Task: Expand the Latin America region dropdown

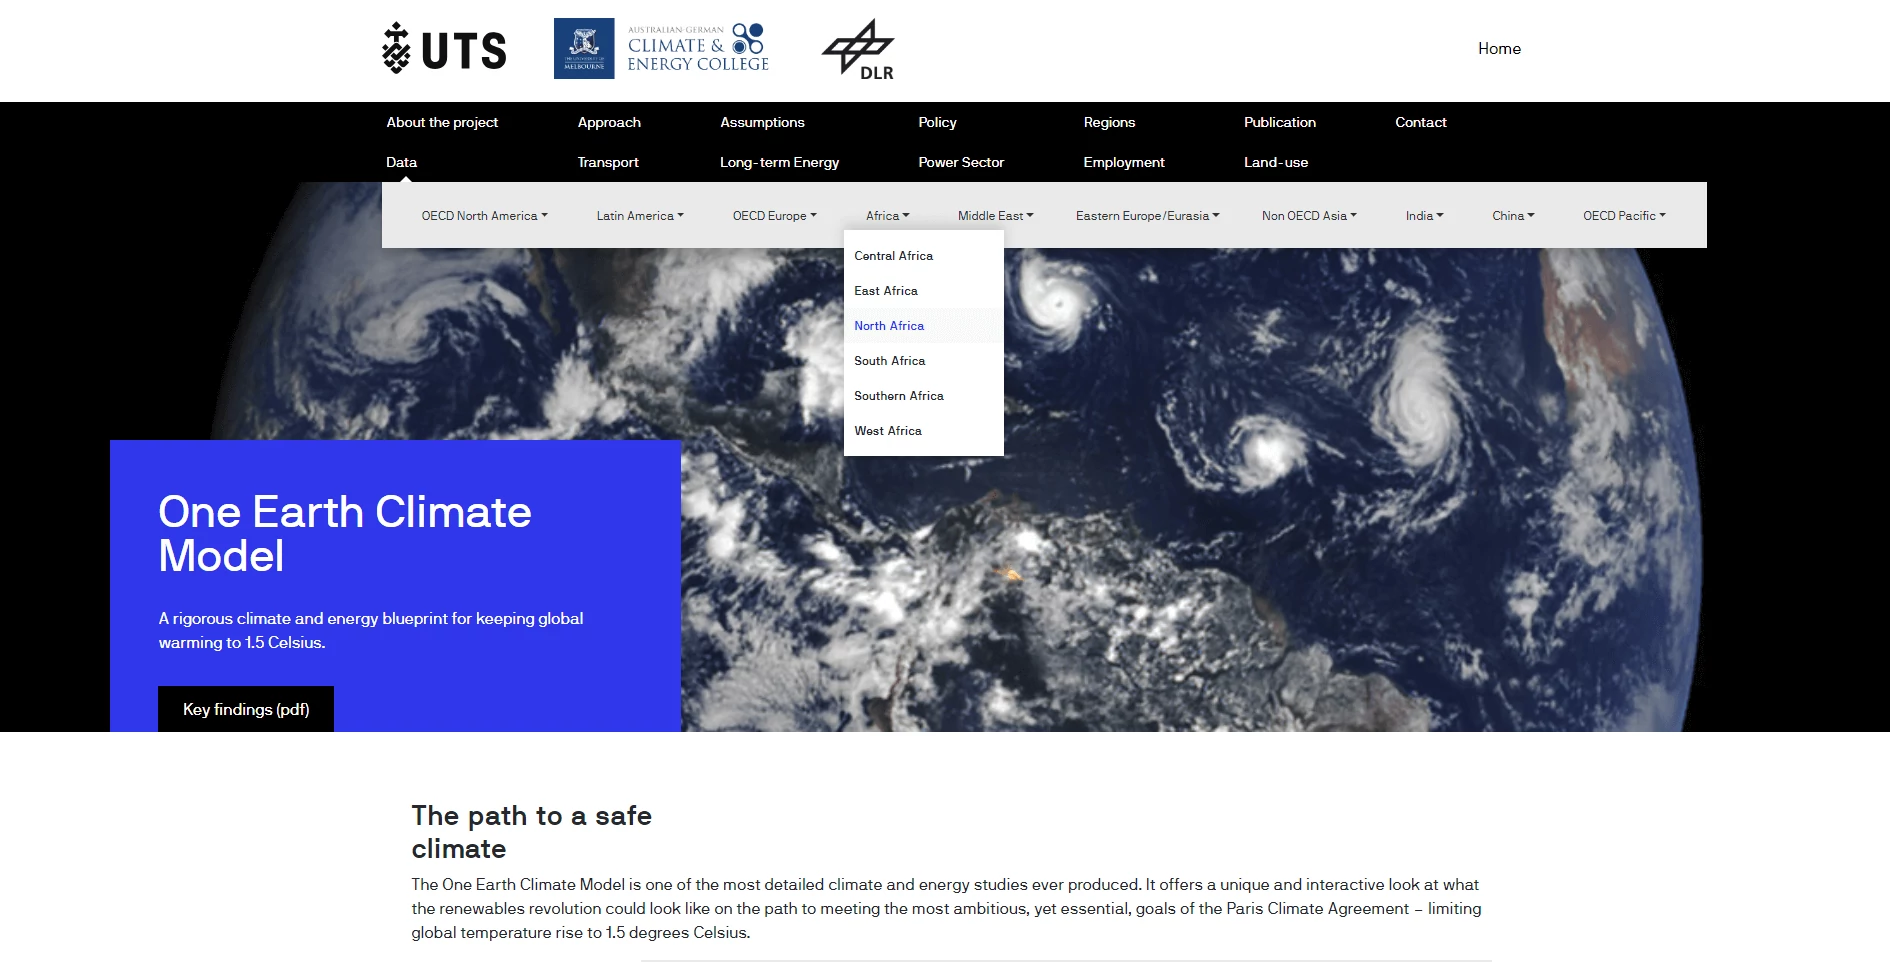Action: point(640,215)
